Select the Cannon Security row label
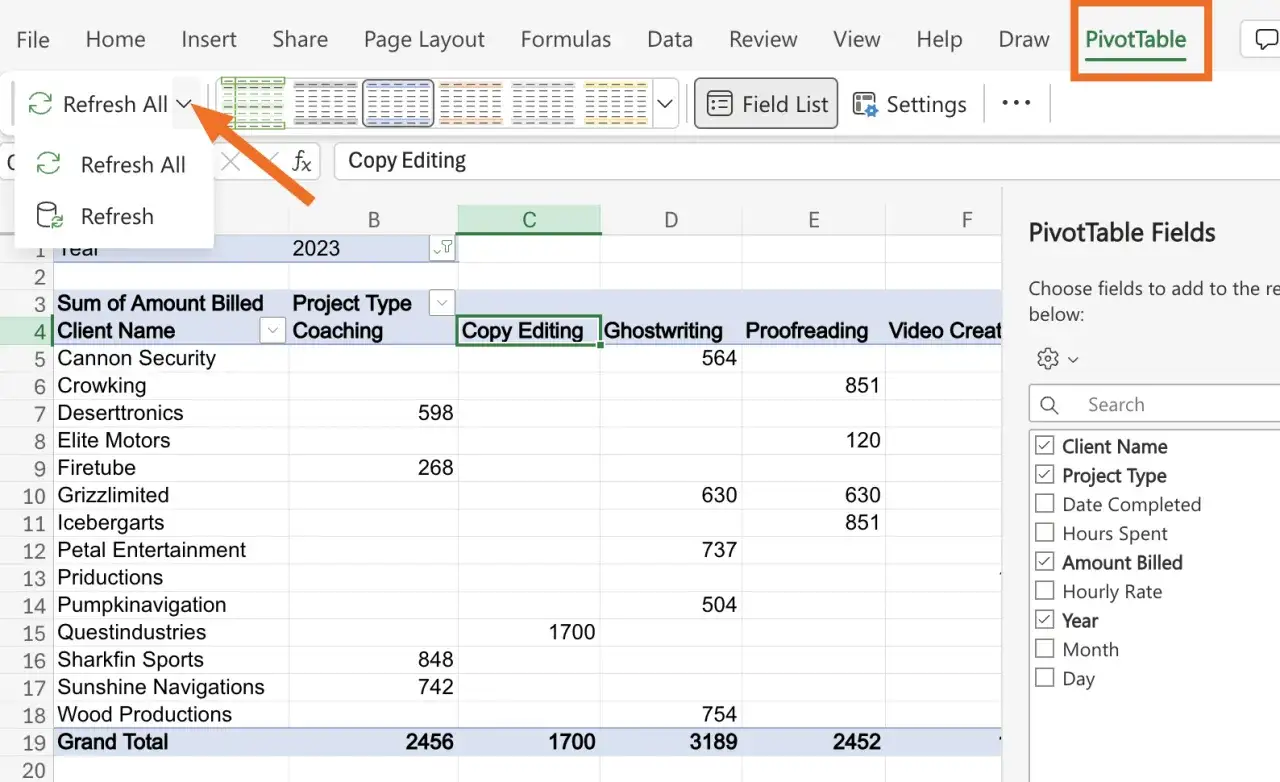1280x782 pixels. click(x=171, y=358)
